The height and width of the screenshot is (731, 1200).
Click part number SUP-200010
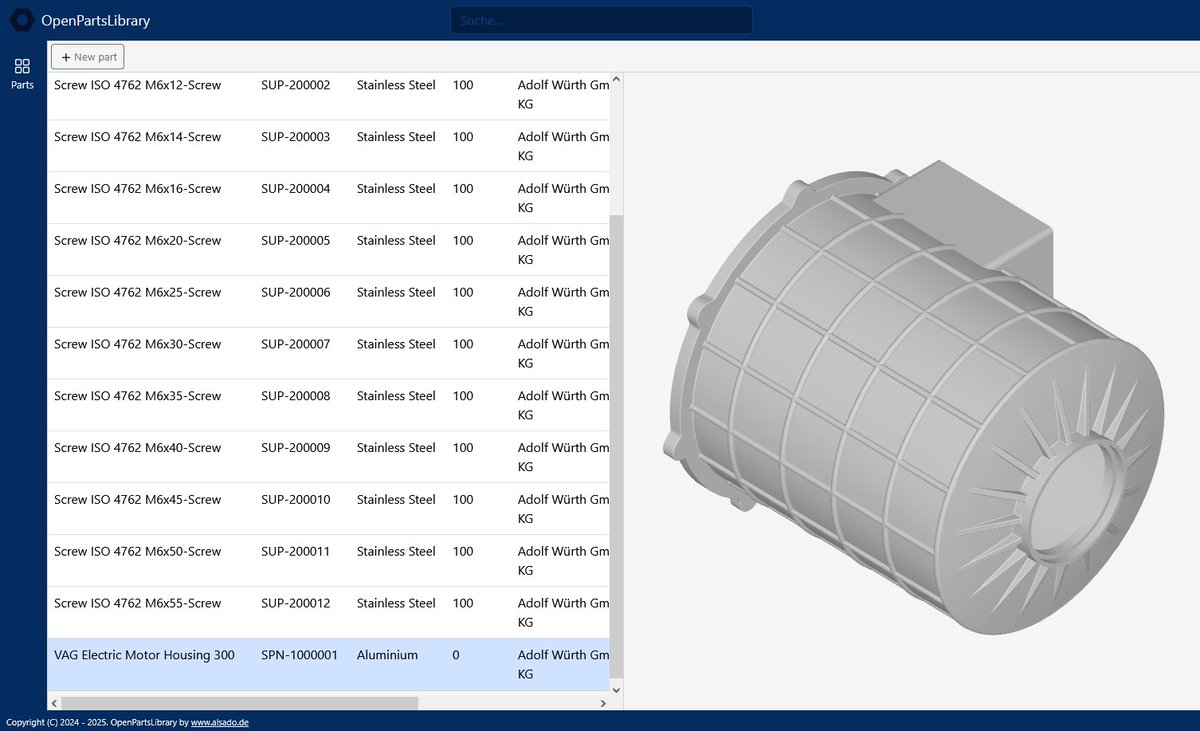point(295,501)
